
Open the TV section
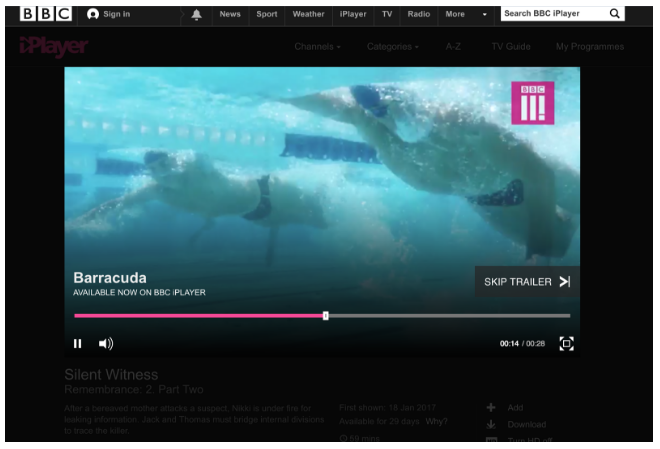[387, 14]
